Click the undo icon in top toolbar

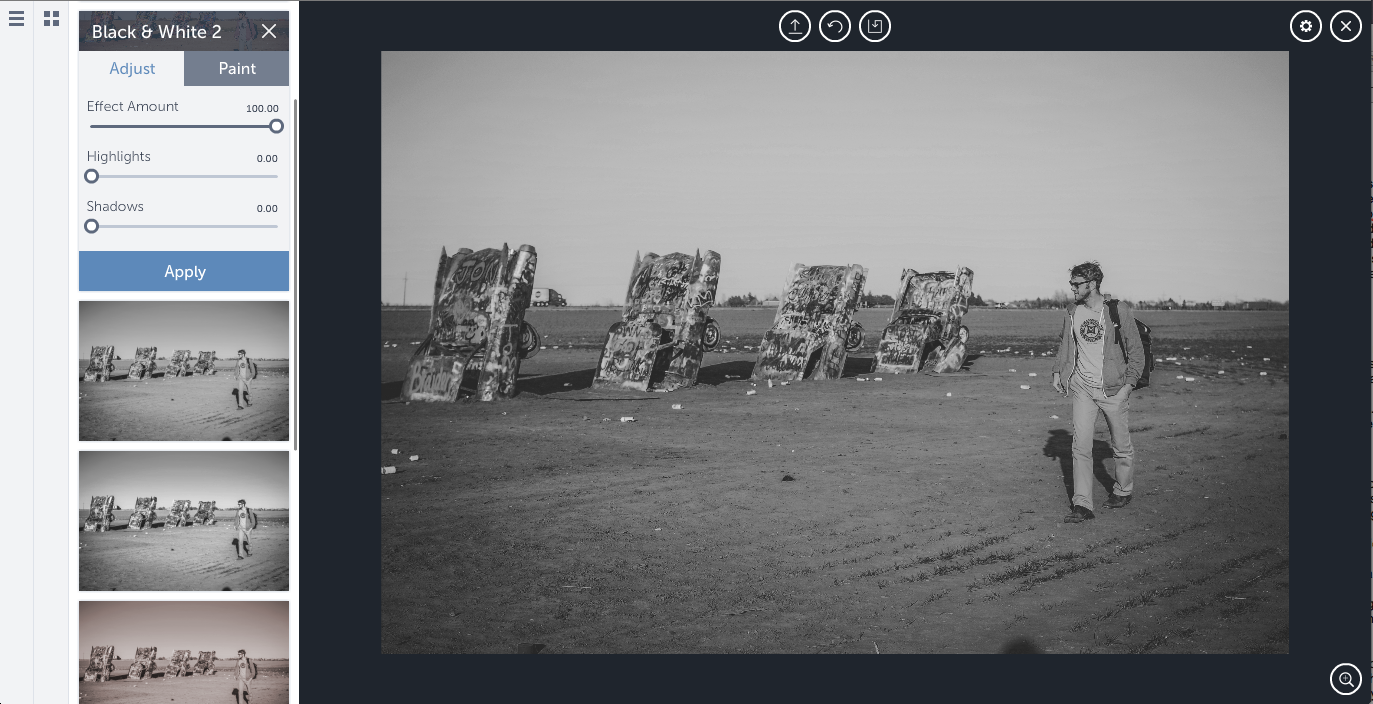click(x=835, y=26)
